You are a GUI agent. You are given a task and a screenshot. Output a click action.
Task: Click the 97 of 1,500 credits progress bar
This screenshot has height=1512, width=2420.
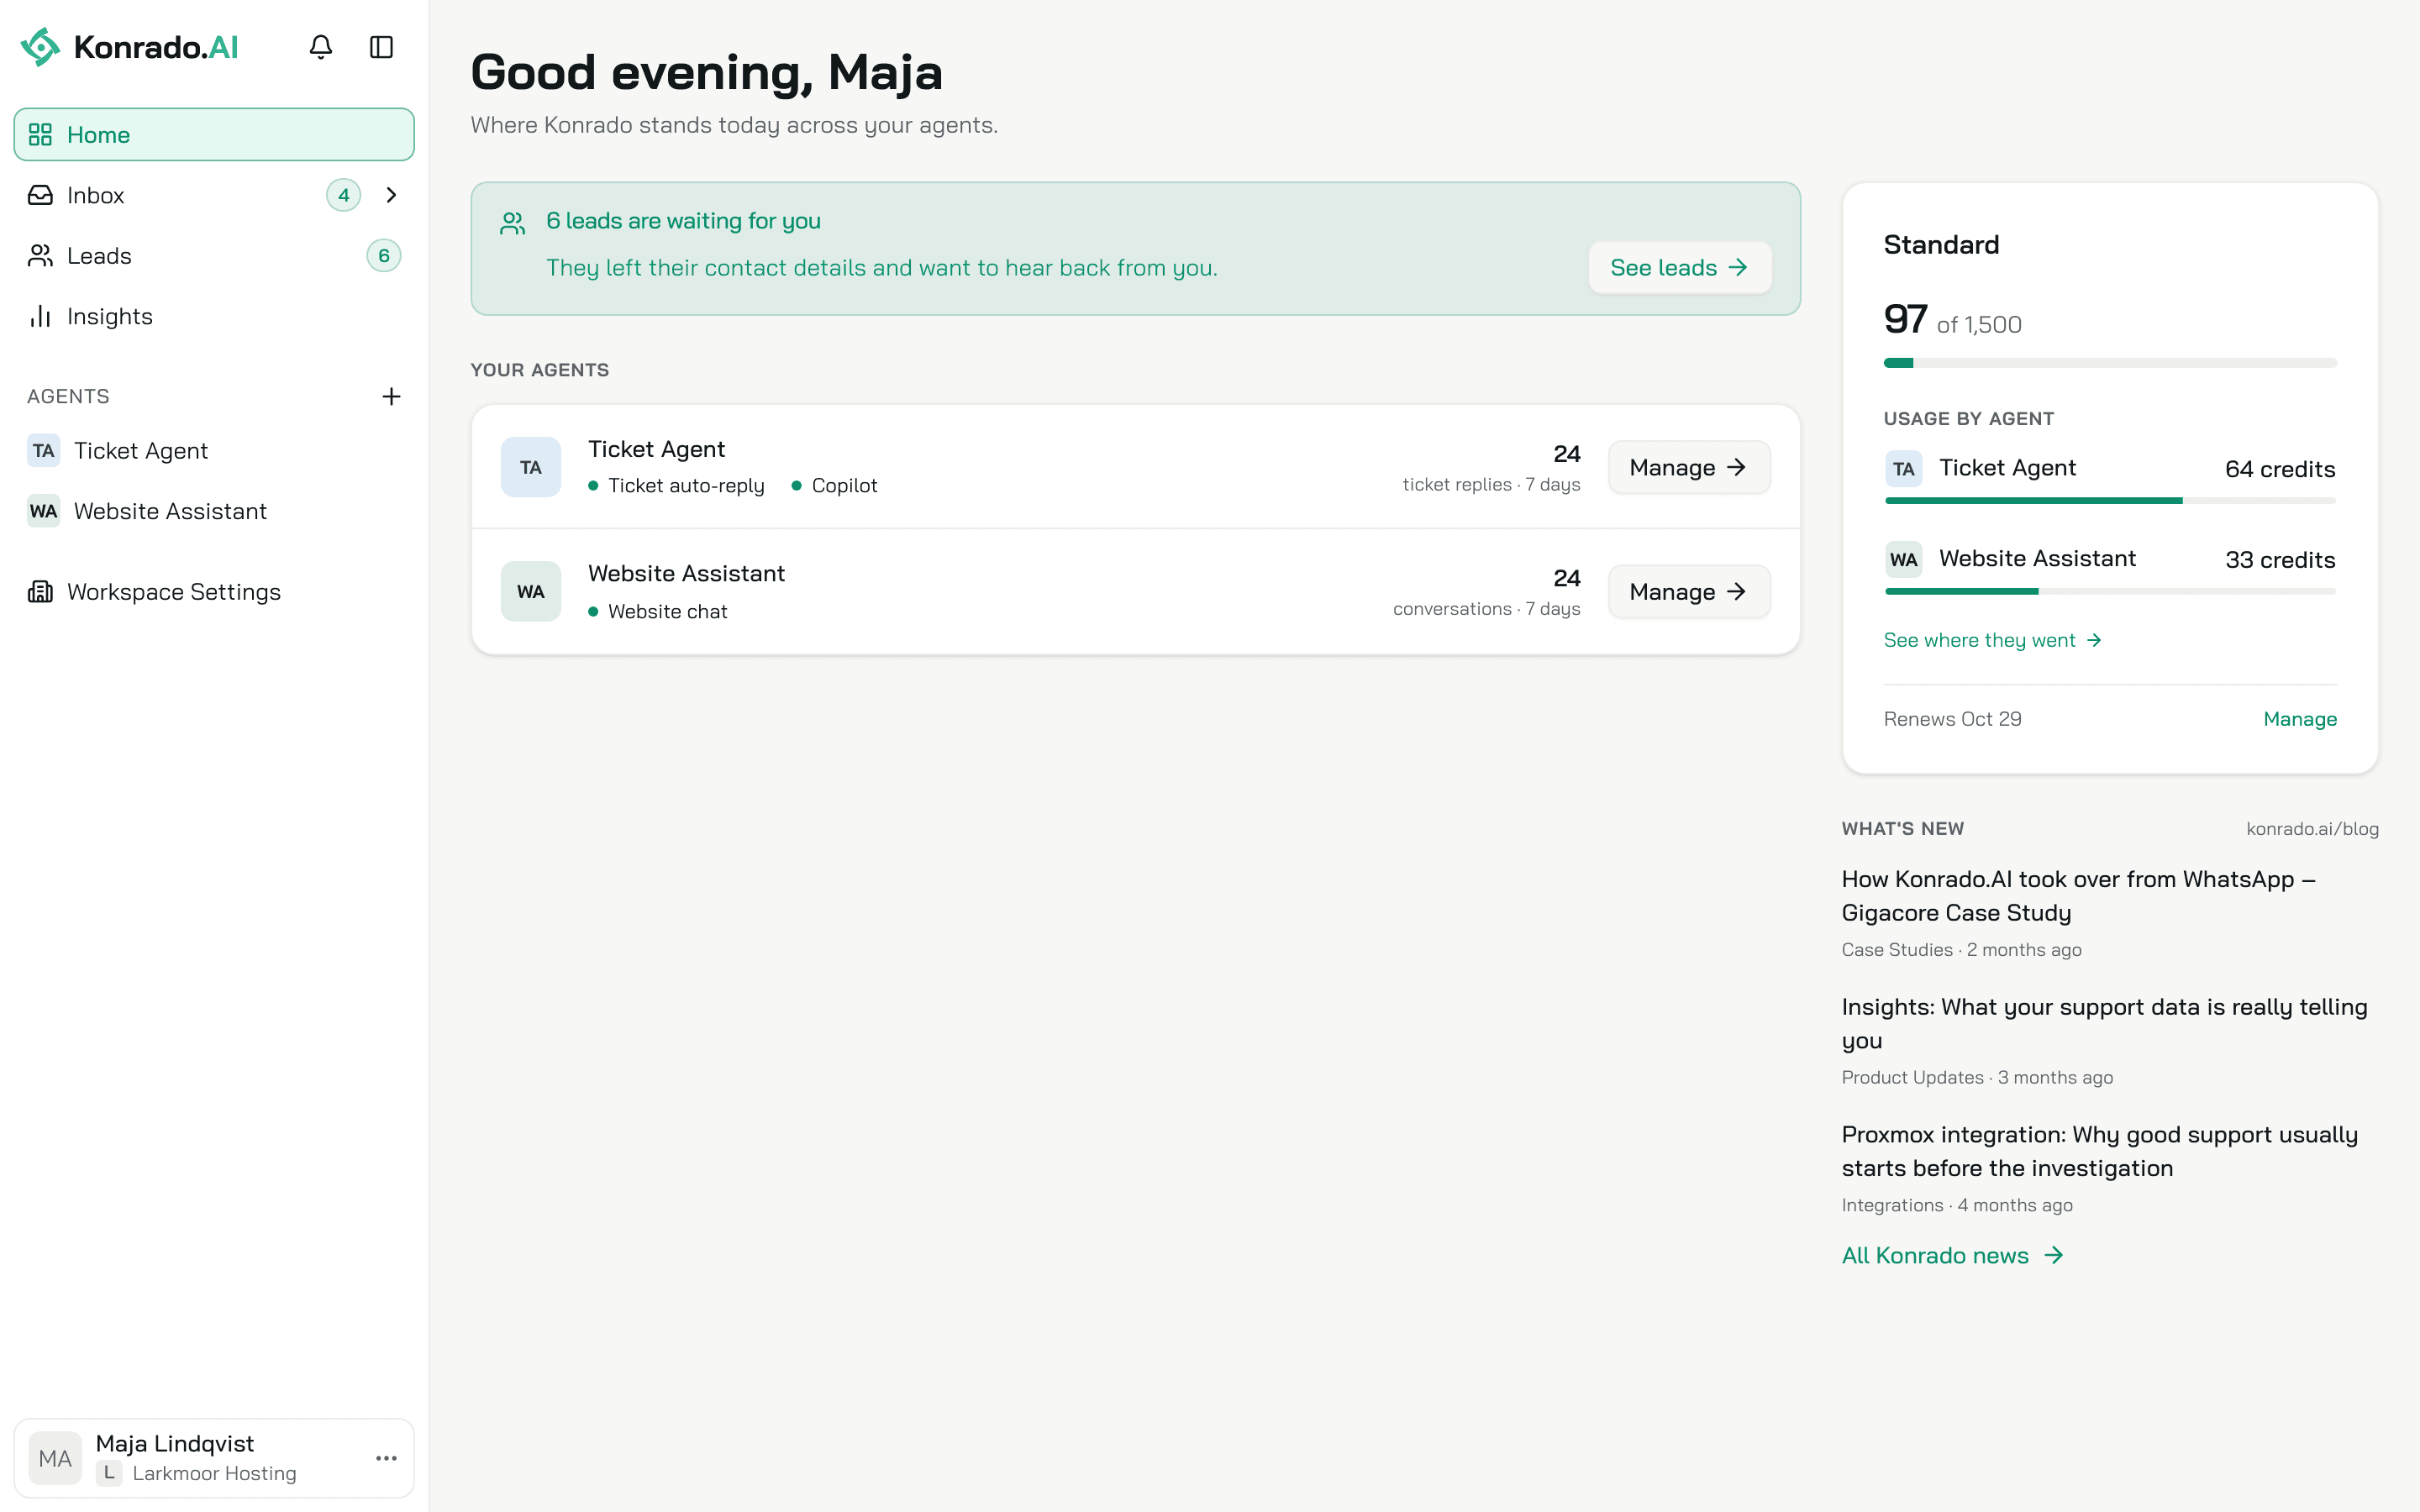[x=2110, y=363]
